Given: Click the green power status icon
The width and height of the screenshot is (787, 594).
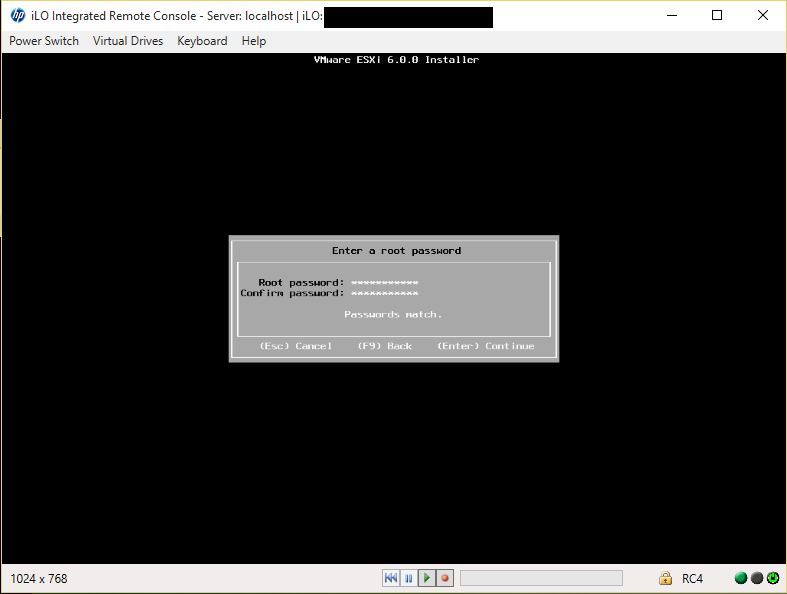Looking at the screenshot, I should coord(773,578).
